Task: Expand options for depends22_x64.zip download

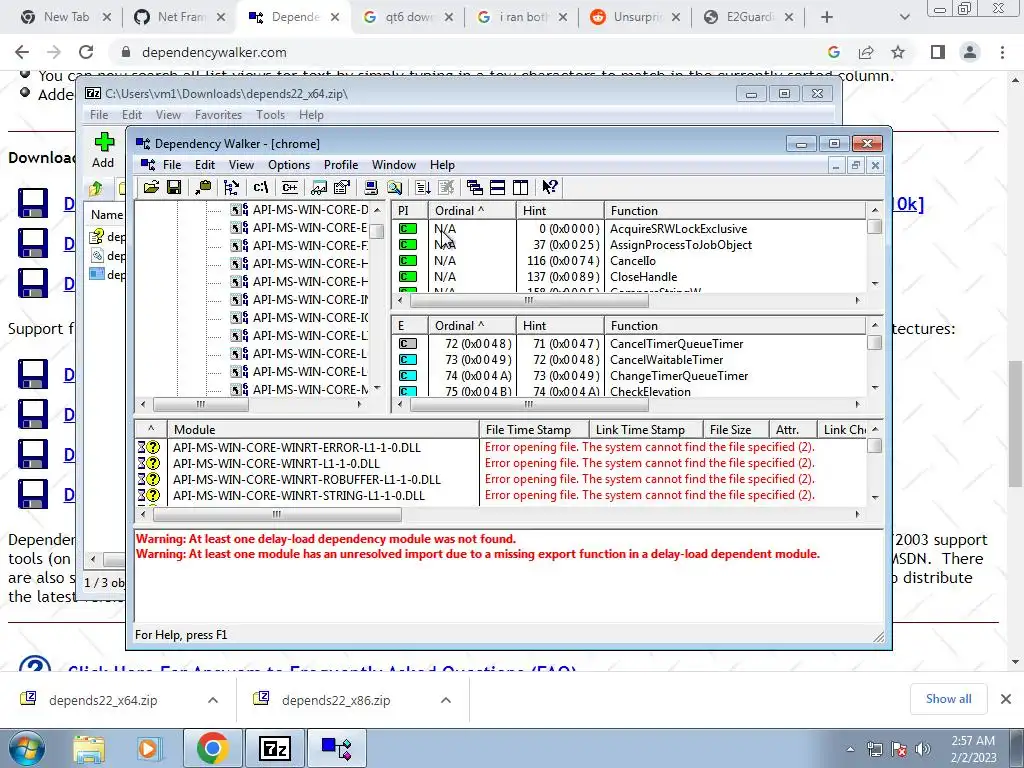Action: click(x=213, y=700)
